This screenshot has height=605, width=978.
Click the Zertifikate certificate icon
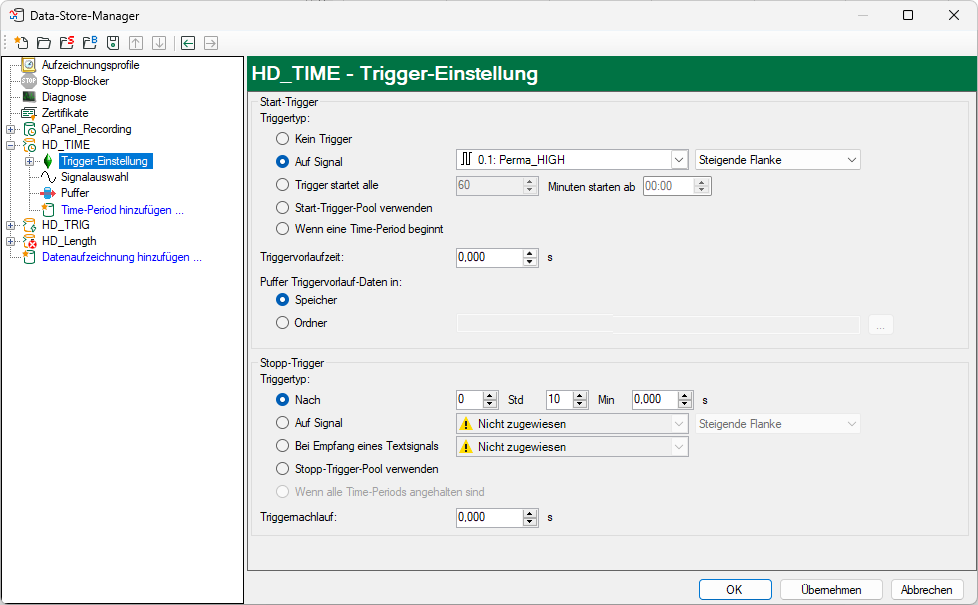pyautogui.click(x=29, y=113)
